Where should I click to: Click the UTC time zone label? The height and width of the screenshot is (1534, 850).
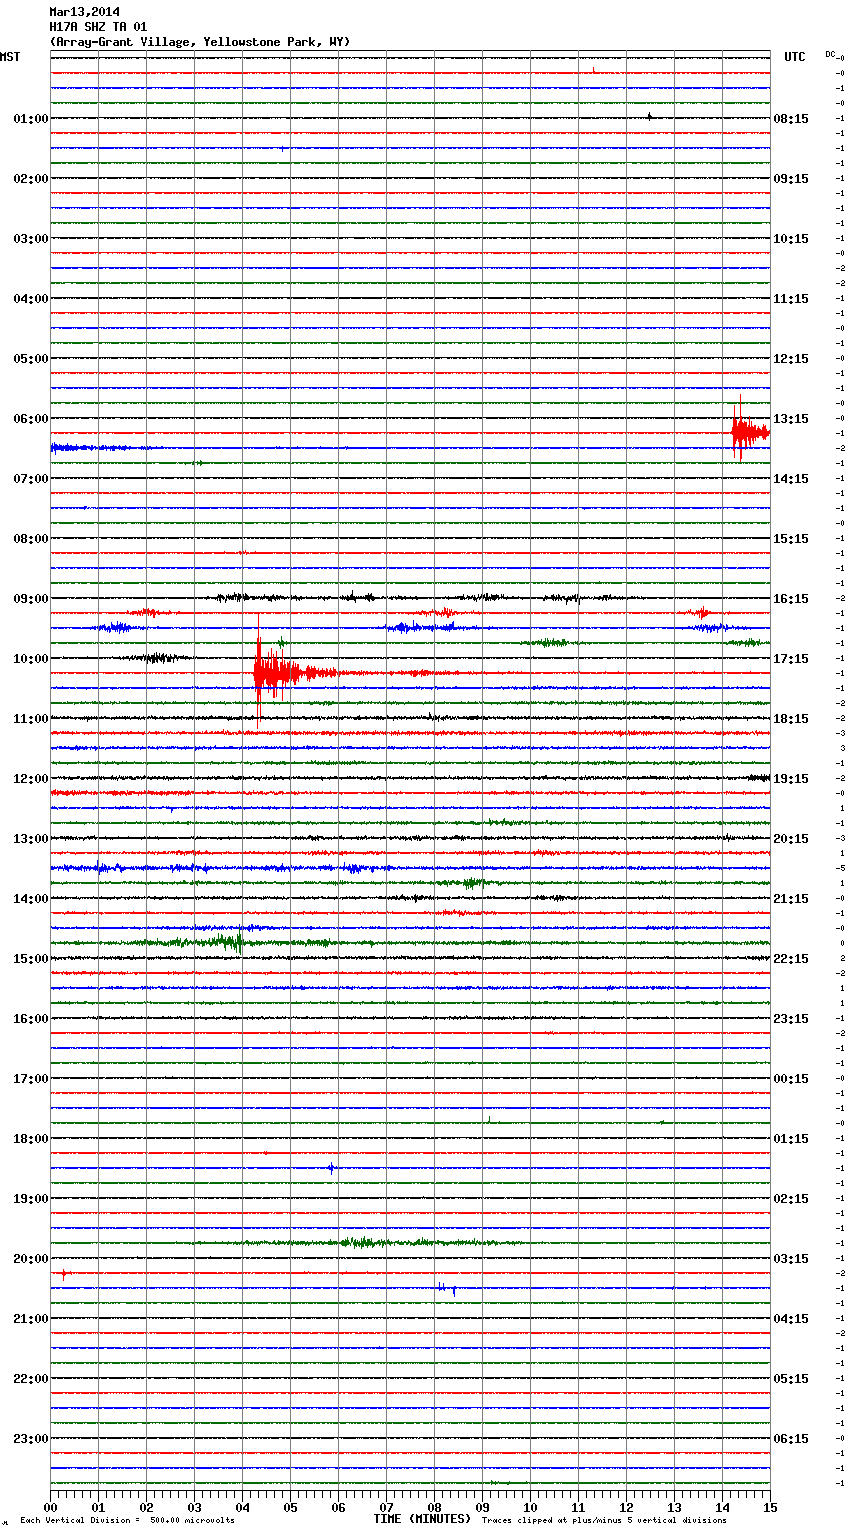(x=794, y=57)
